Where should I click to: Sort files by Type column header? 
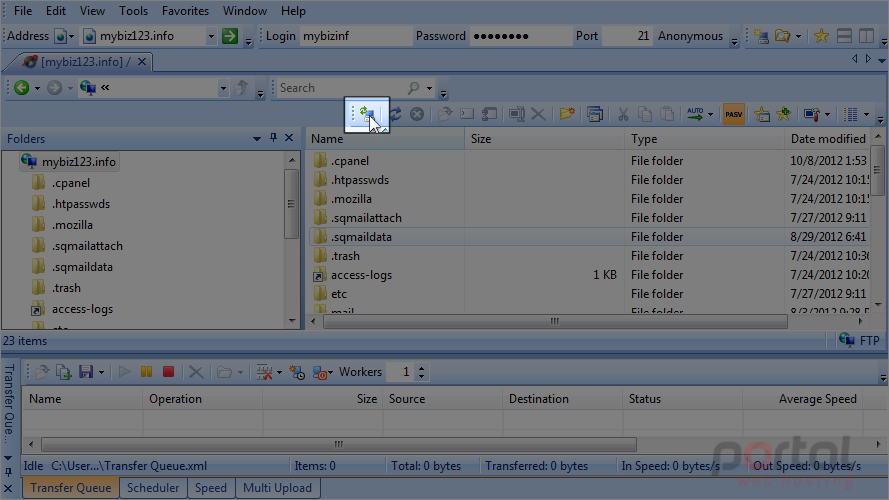705,139
